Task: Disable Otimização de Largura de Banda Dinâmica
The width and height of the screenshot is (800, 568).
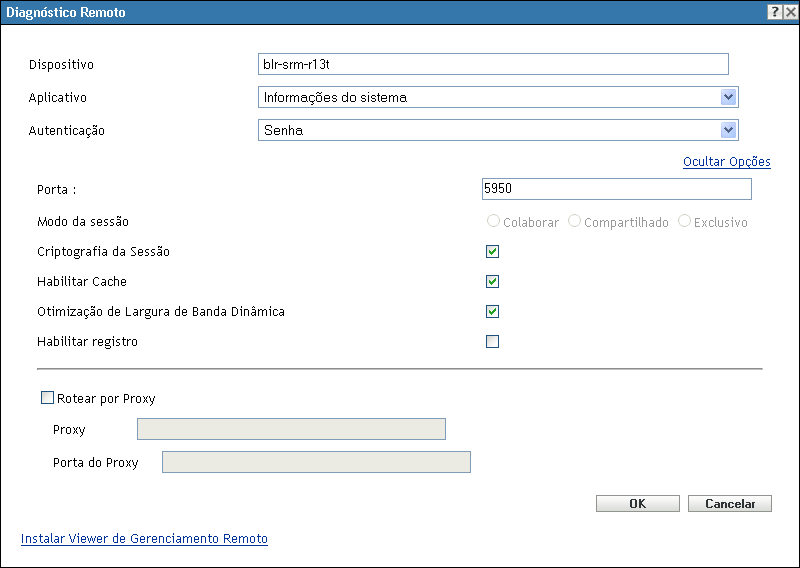Action: tap(492, 311)
